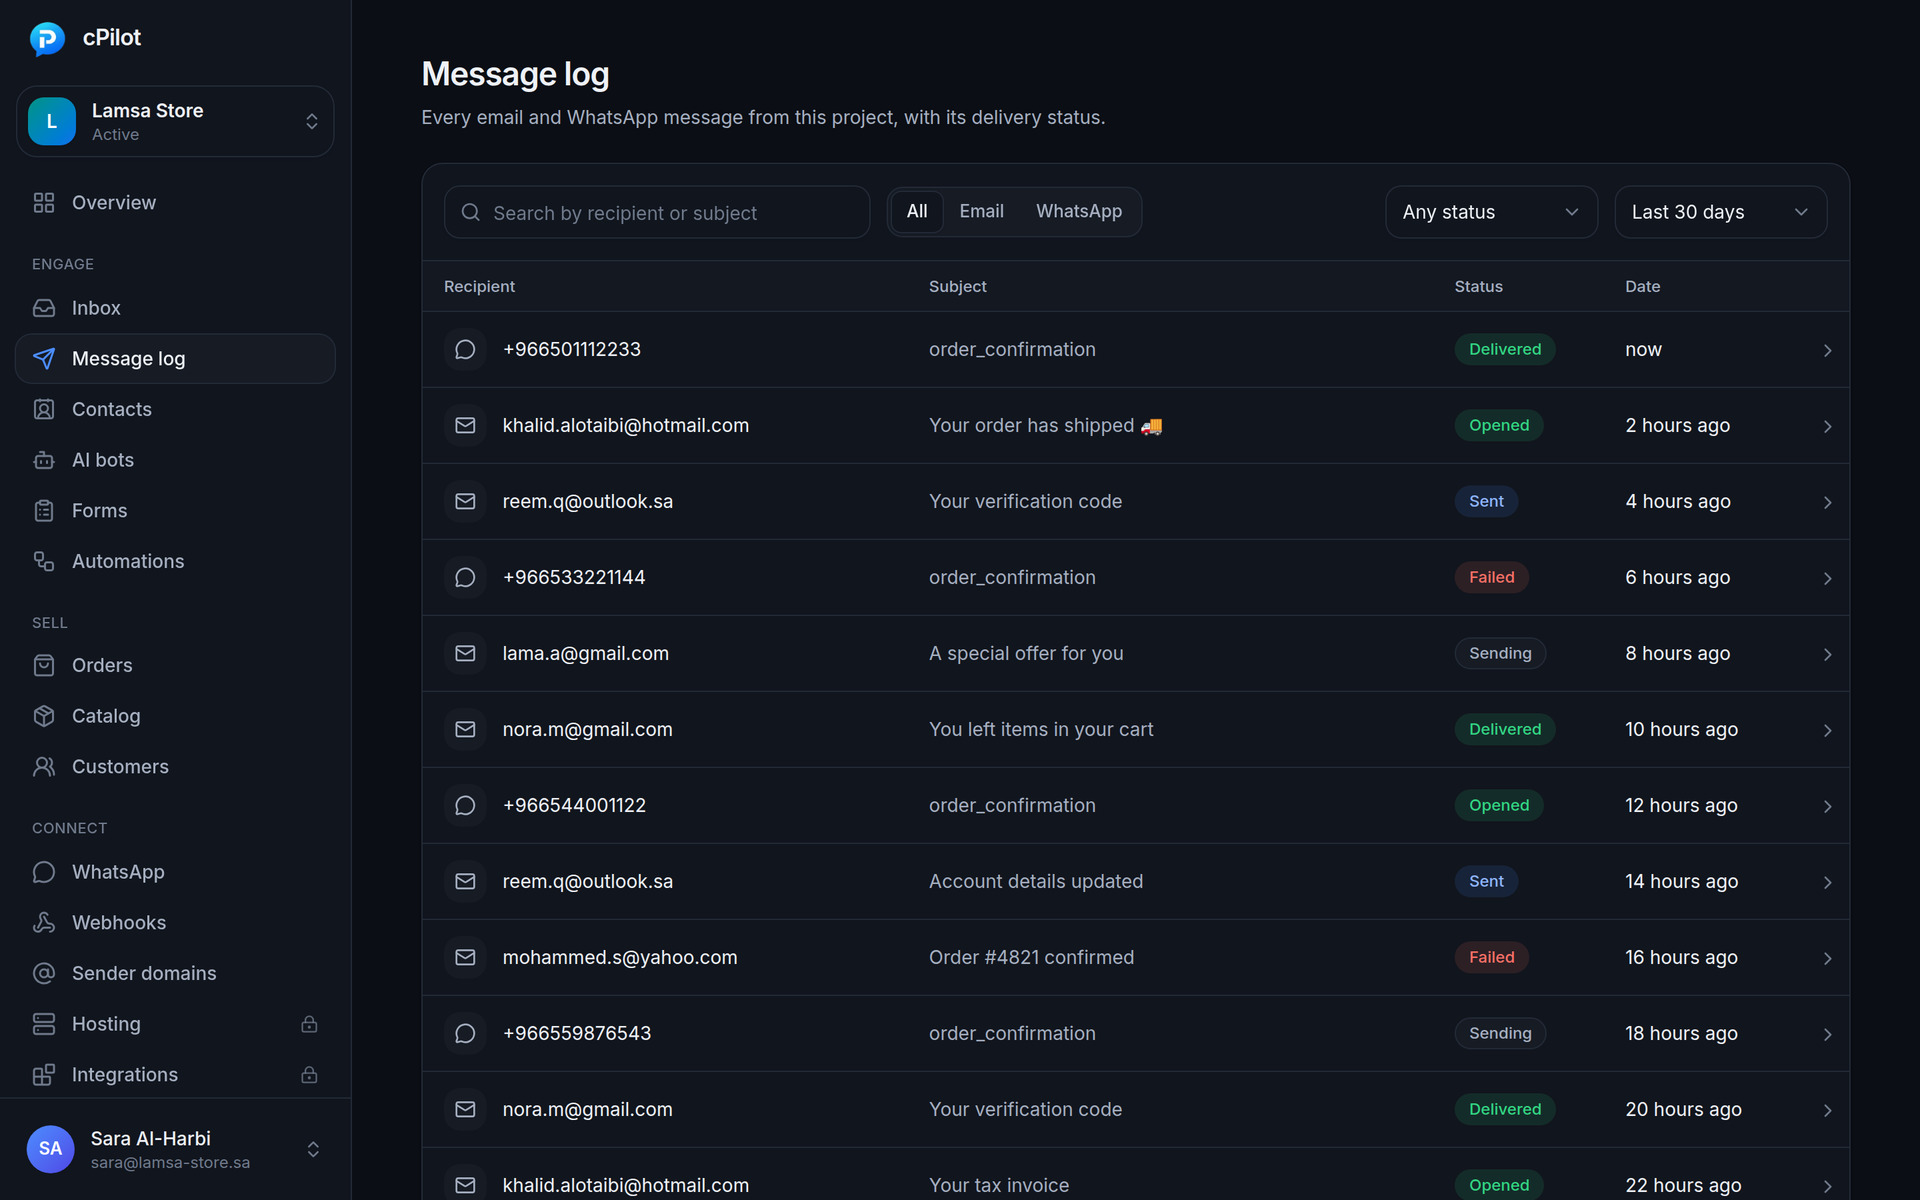The width and height of the screenshot is (1920, 1200).
Task: Click the search by recipient field
Action: [657, 212]
